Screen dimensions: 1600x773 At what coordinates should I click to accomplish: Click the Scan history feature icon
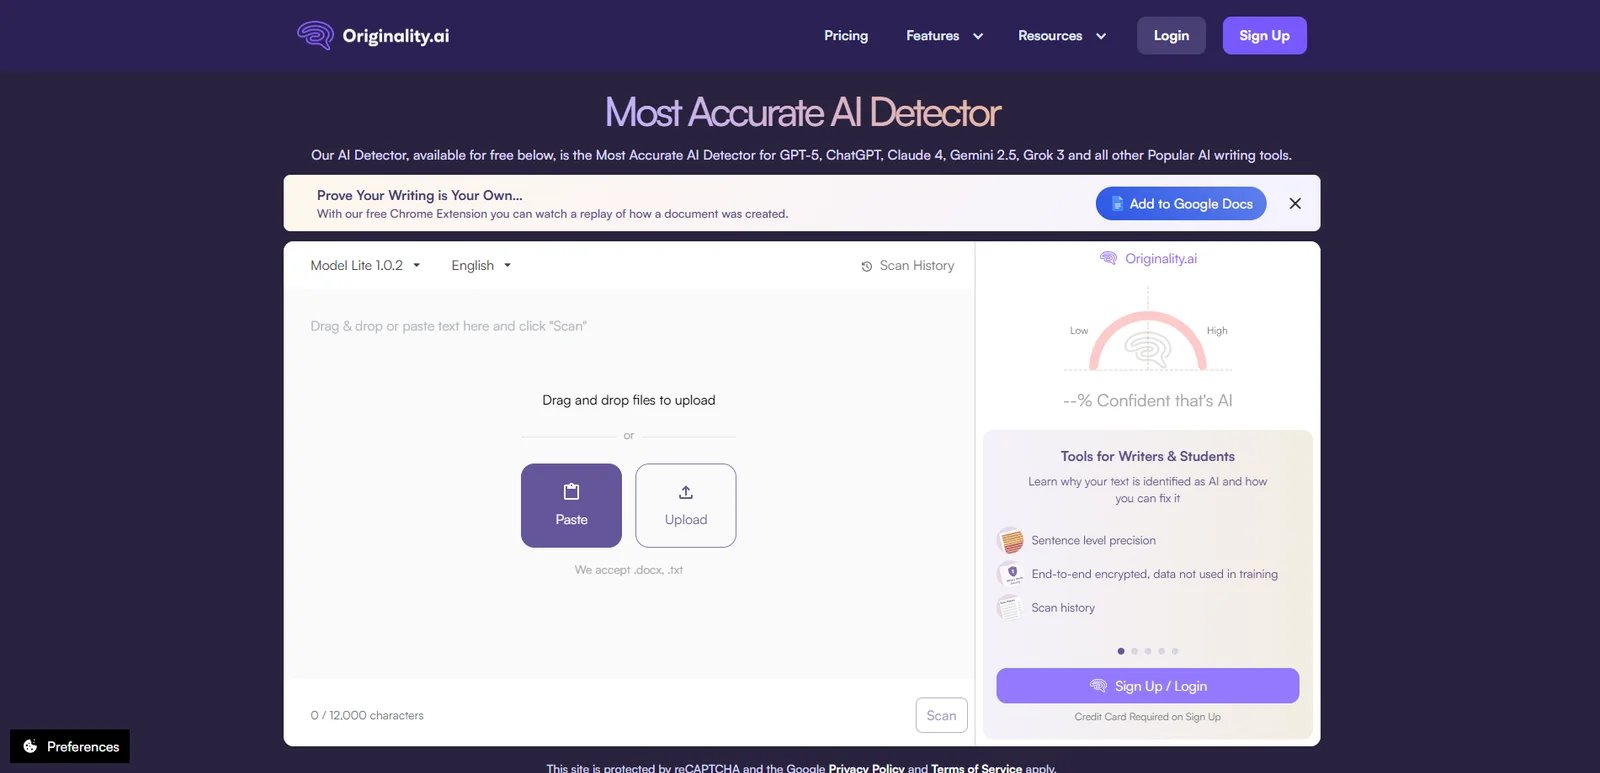pos(1010,608)
